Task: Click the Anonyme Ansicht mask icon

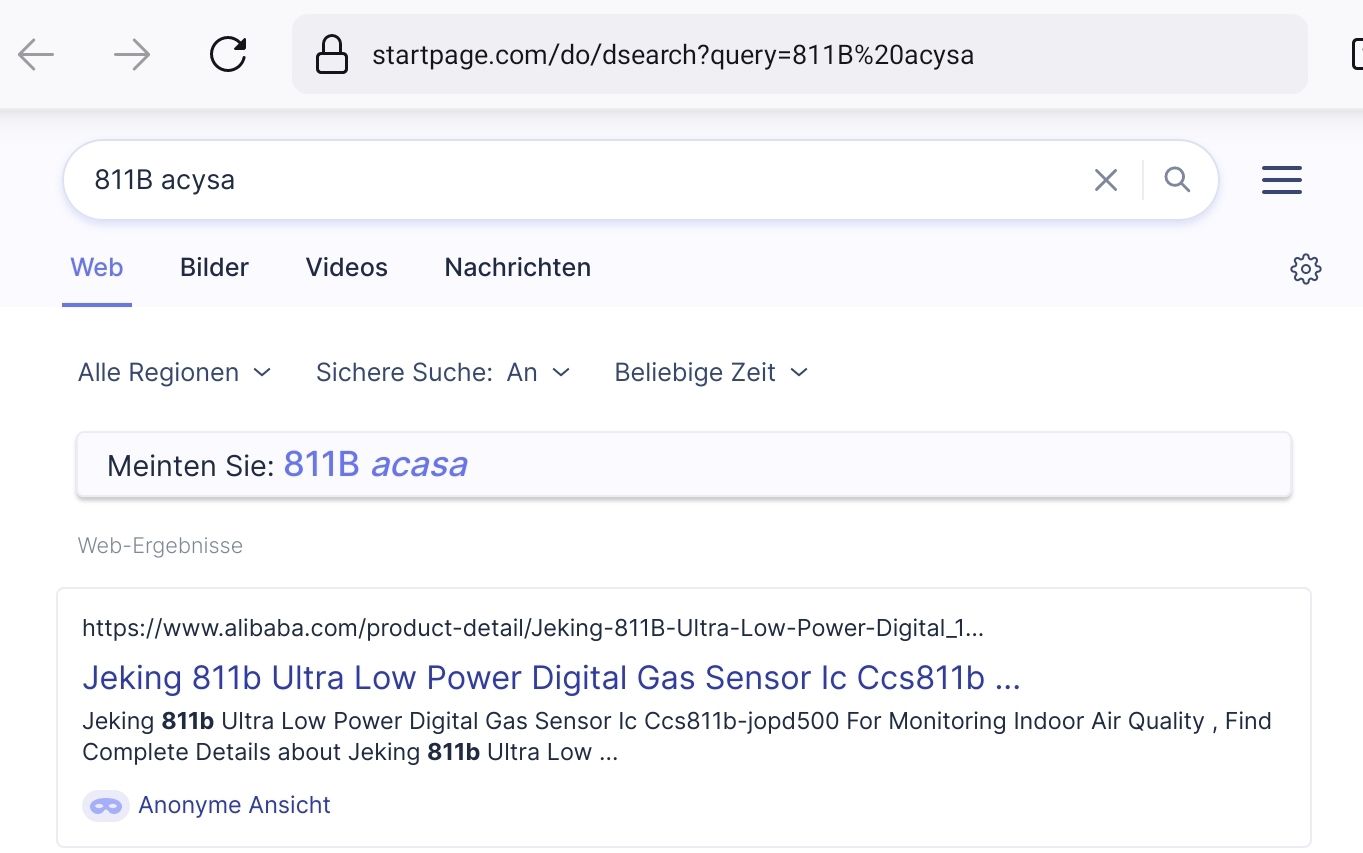Action: tap(105, 806)
